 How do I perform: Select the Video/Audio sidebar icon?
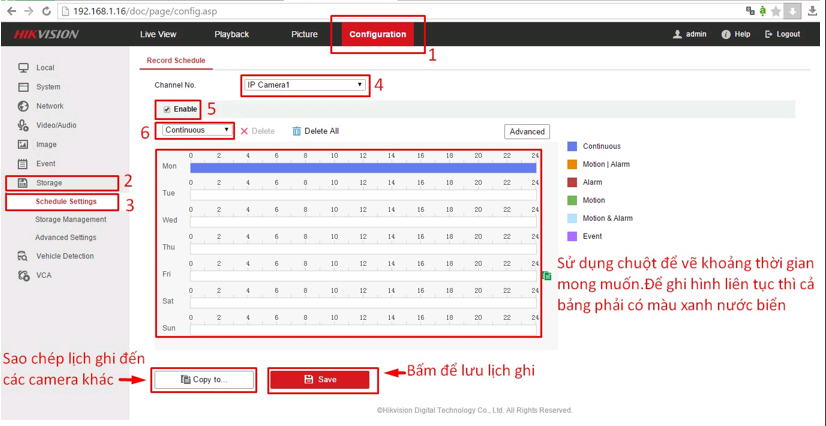[22, 125]
